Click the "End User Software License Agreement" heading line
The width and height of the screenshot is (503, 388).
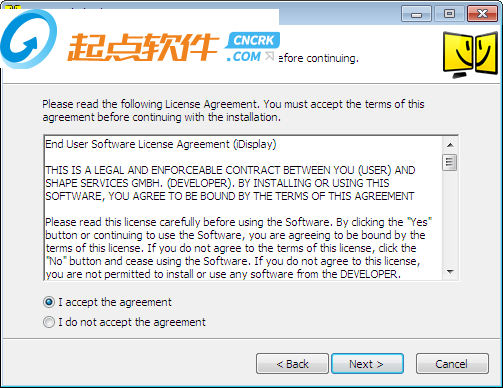click(161, 144)
